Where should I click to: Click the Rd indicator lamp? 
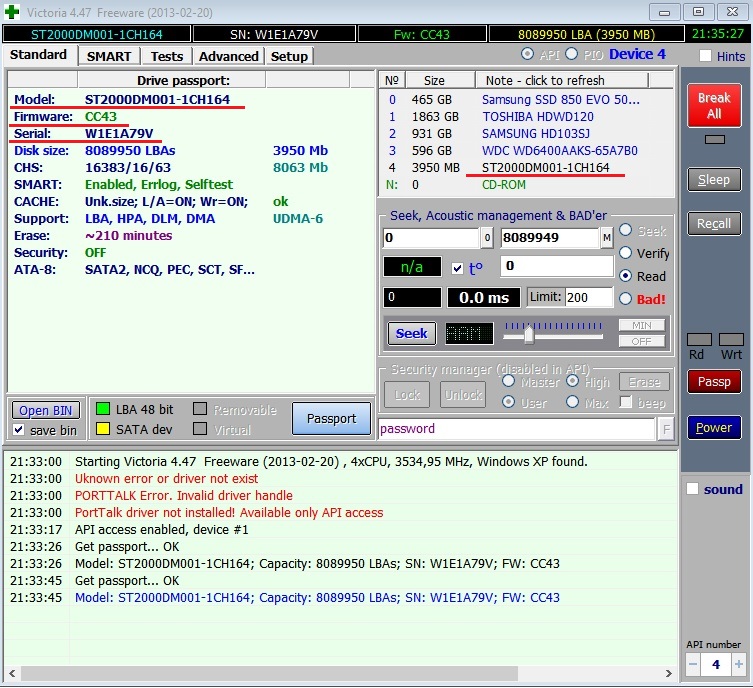[699, 339]
